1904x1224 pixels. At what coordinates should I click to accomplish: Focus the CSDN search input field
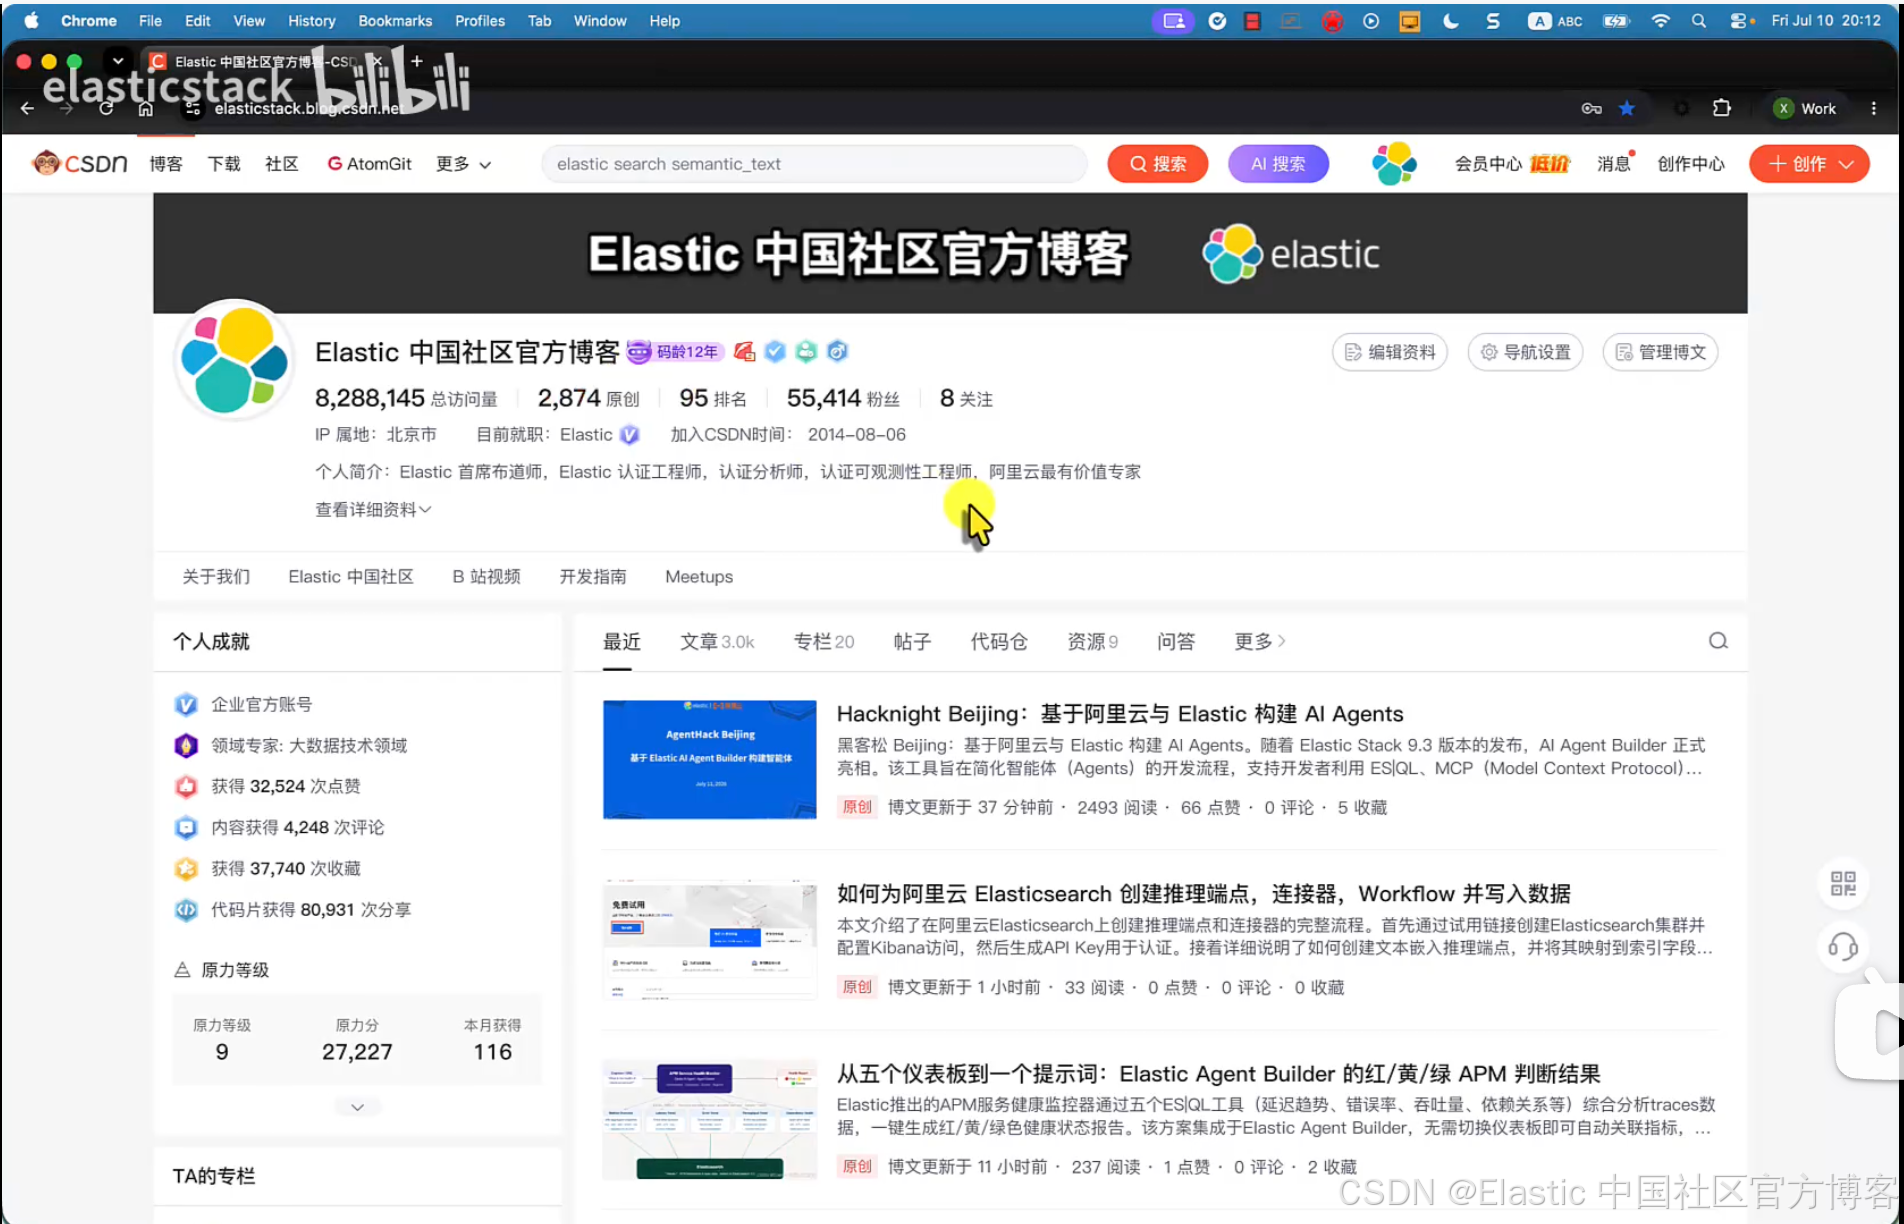[x=814, y=164]
